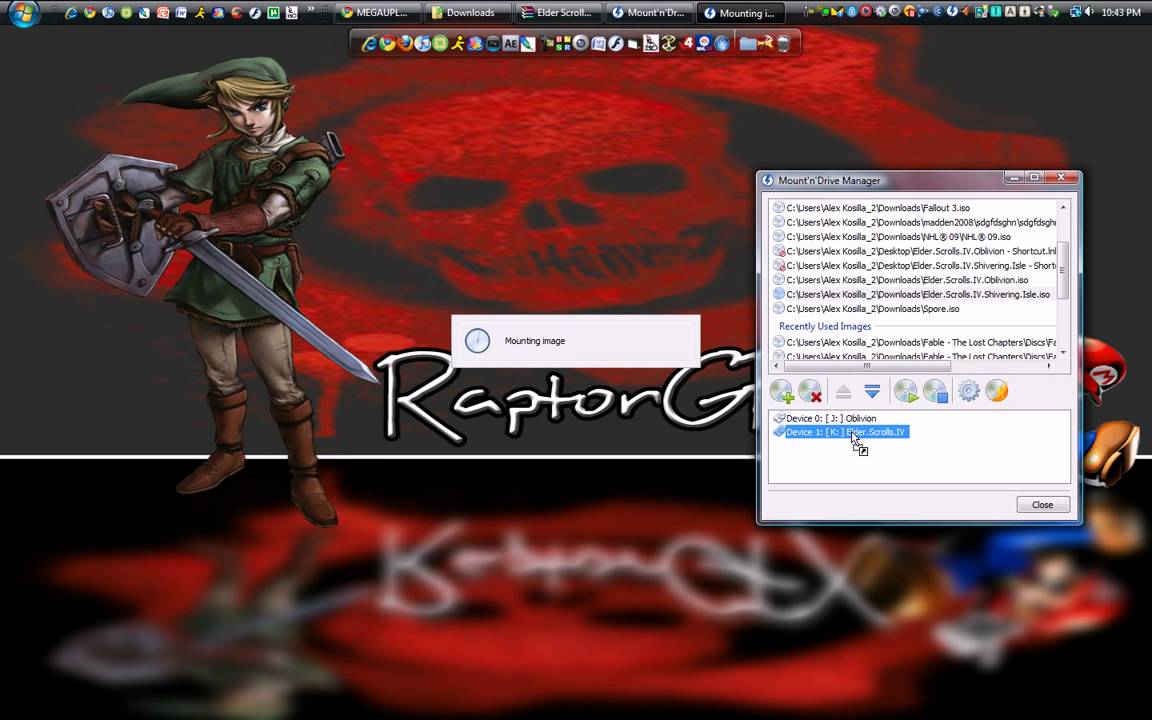Click the add image disc icon
1152x720 pixels.
pos(781,392)
